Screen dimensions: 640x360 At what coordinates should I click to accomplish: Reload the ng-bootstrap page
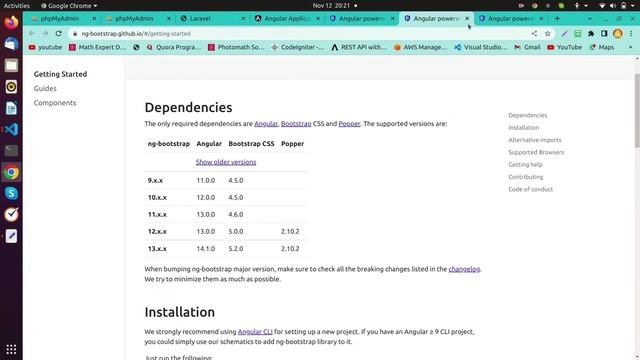click(x=58, y=33)
